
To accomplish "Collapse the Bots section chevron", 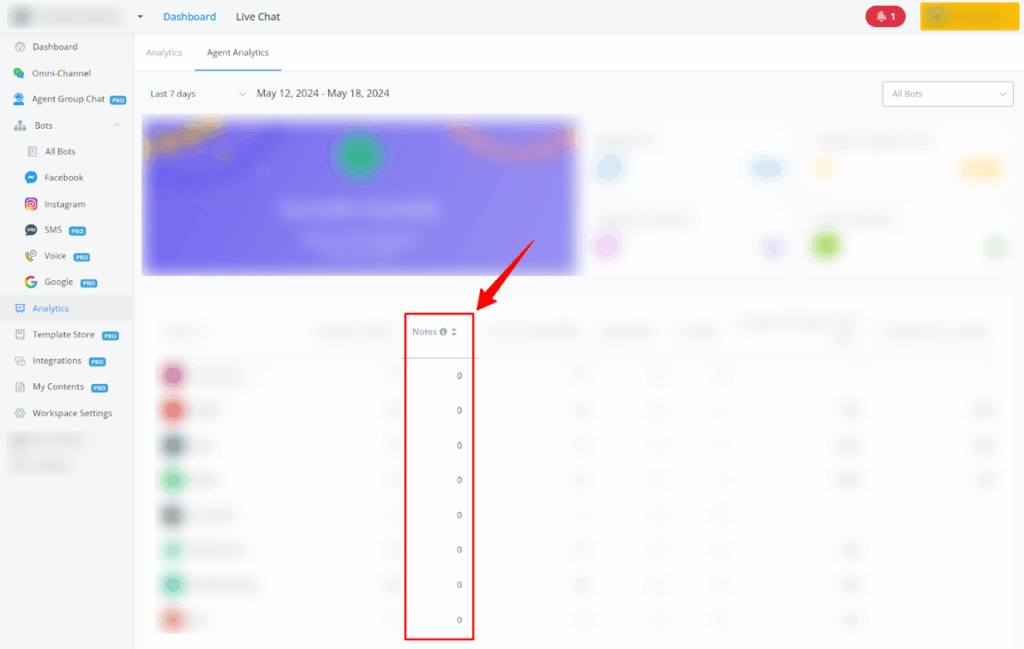I will pyautogui.click(x=117, y=125).
